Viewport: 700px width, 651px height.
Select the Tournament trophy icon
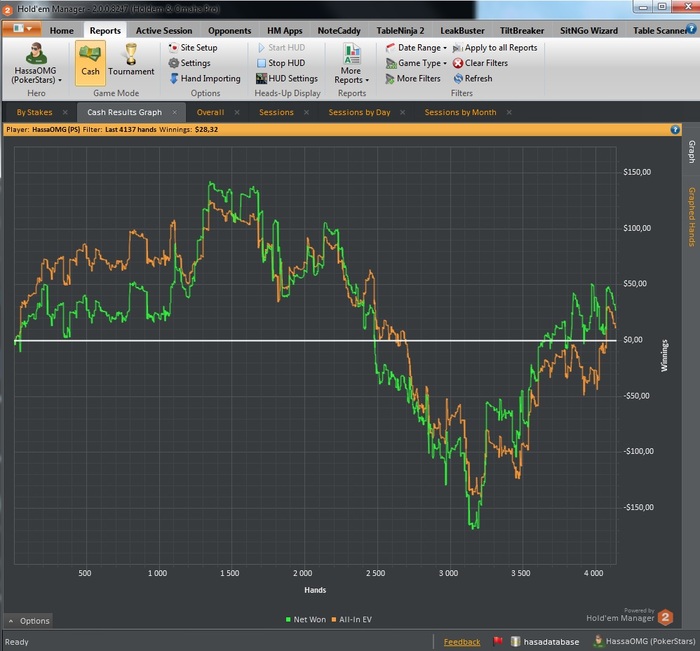[x=131, y=54]
